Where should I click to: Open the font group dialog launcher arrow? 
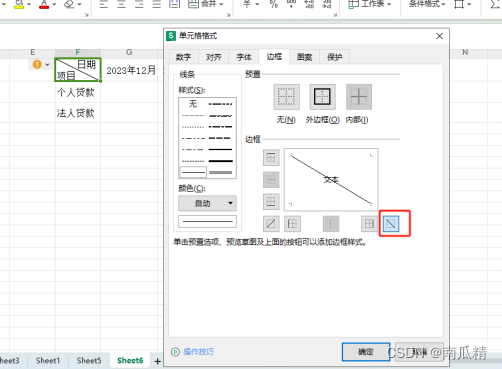[87, 15]
